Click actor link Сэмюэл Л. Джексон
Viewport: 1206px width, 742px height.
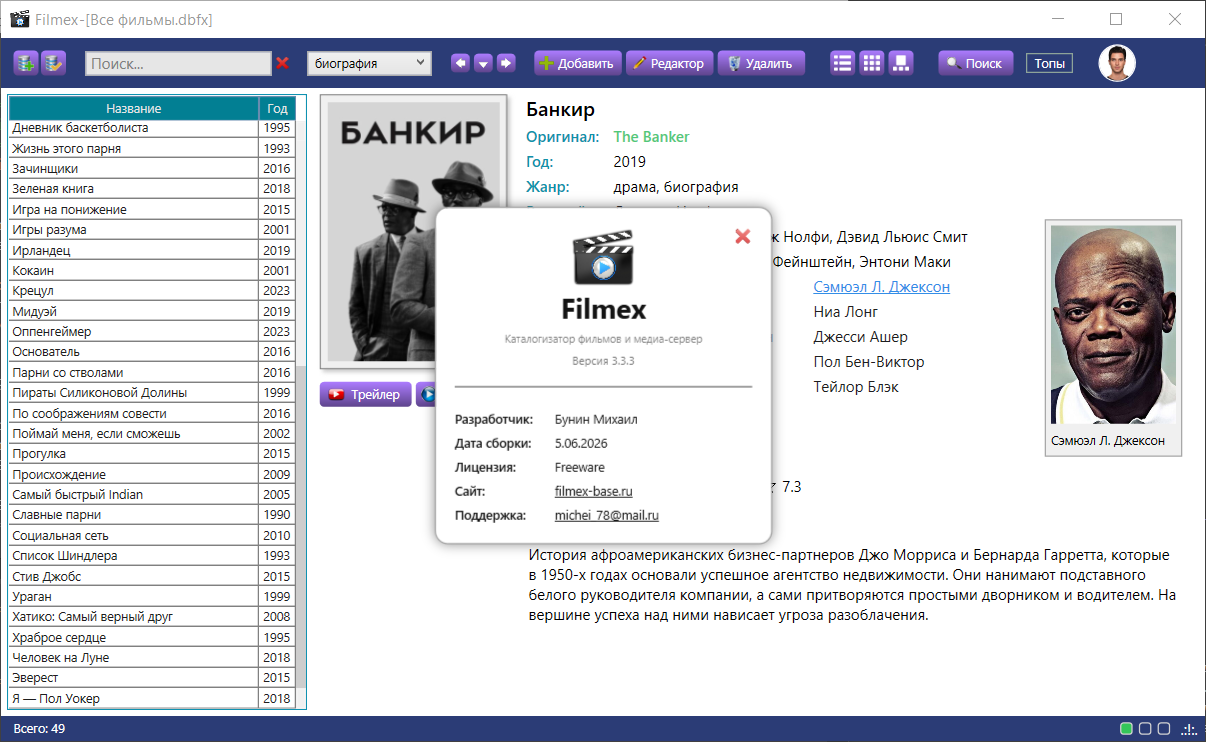coord(882,287)
